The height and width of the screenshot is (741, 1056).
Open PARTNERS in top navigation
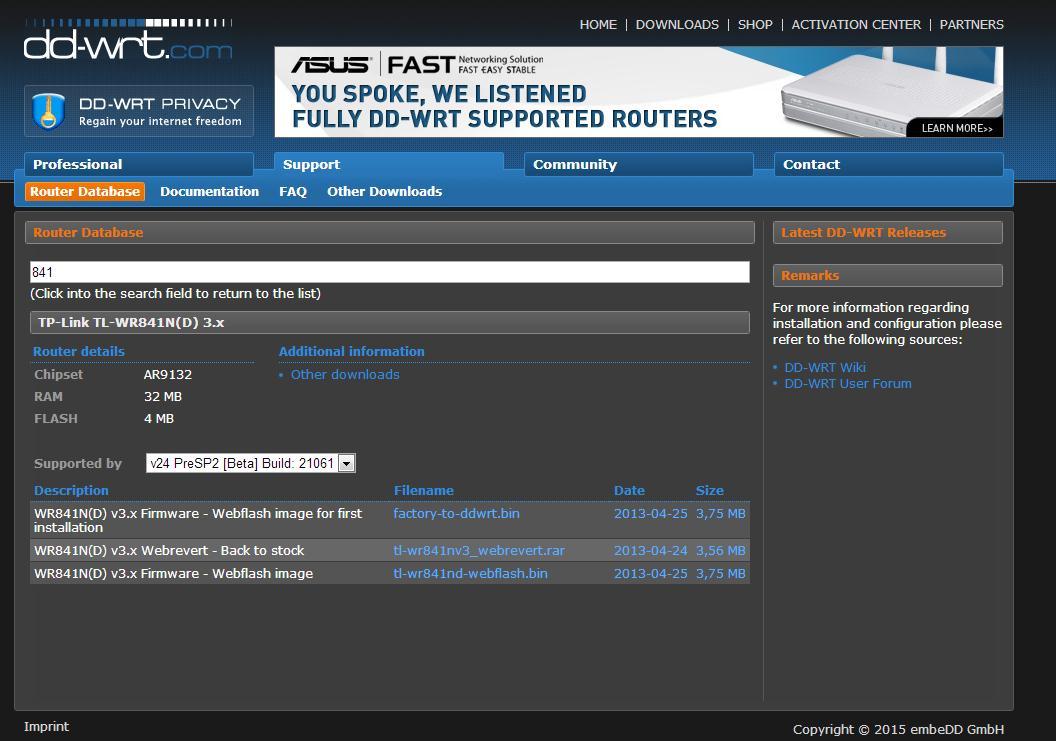click(971, 24)
